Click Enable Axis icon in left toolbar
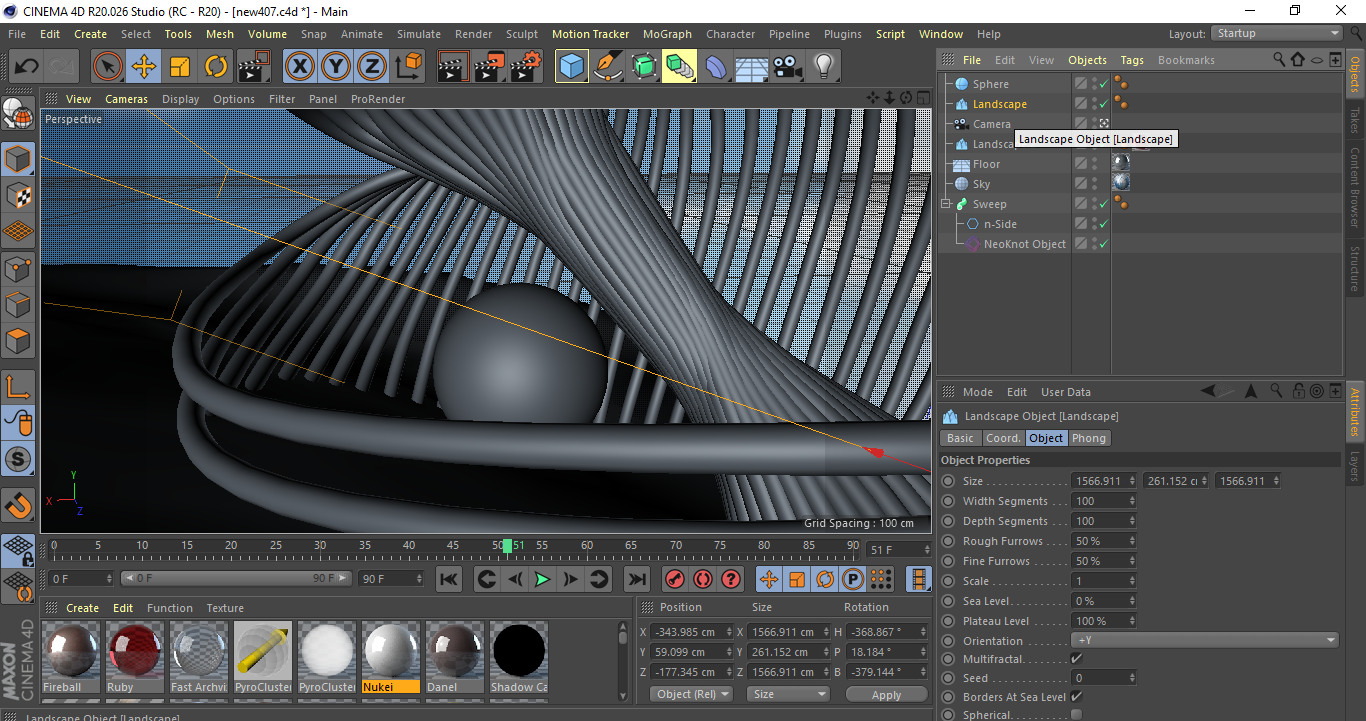 (18, 387)
